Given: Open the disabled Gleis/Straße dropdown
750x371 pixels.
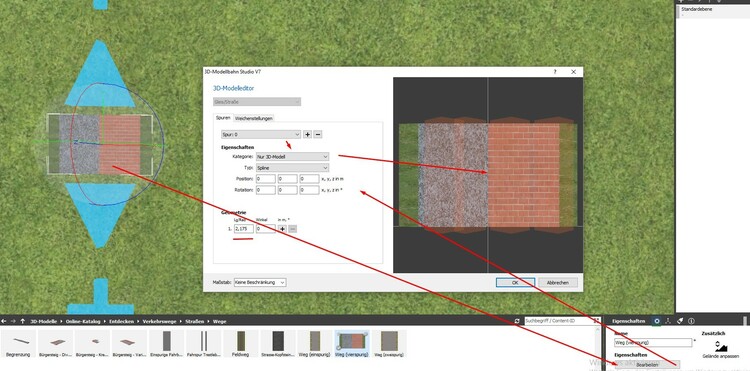Looking at the screenshot, I should 257,102.
